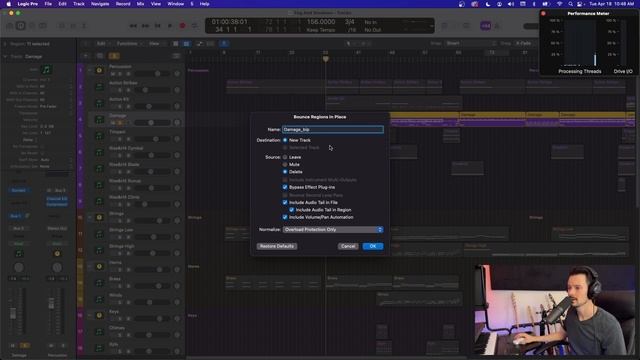The width and height of the screenshot is (640, 360).
Task: Click the red Record button
Action: (182, 26)
